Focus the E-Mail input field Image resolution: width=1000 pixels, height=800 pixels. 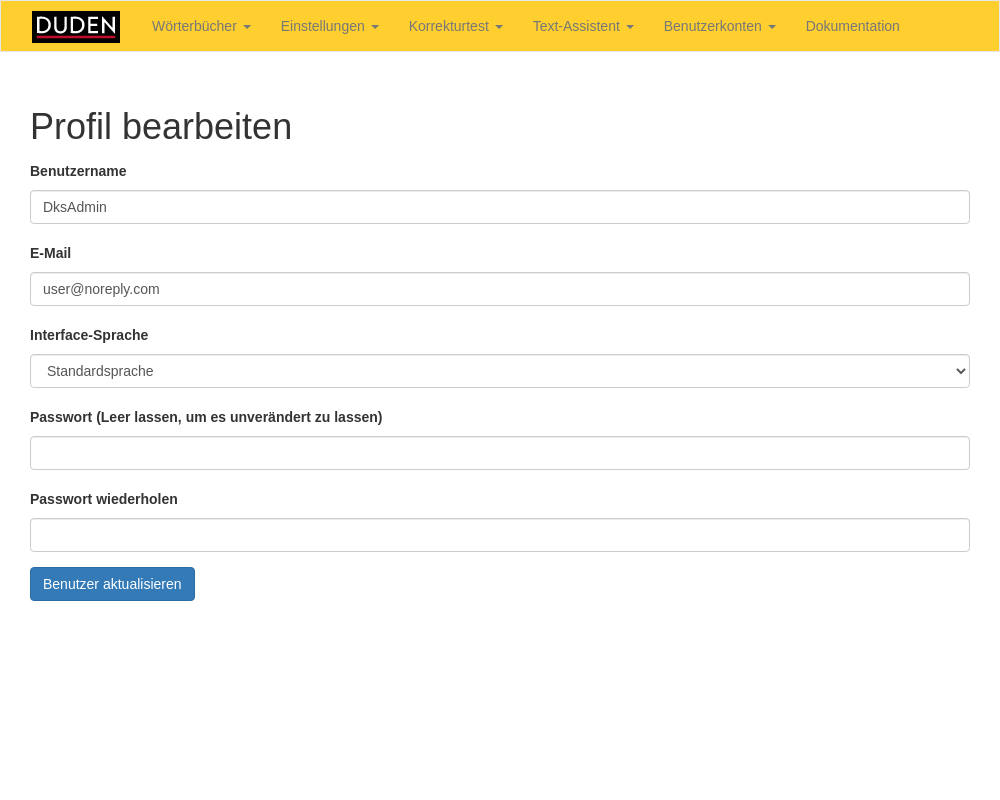click(500, 289)
